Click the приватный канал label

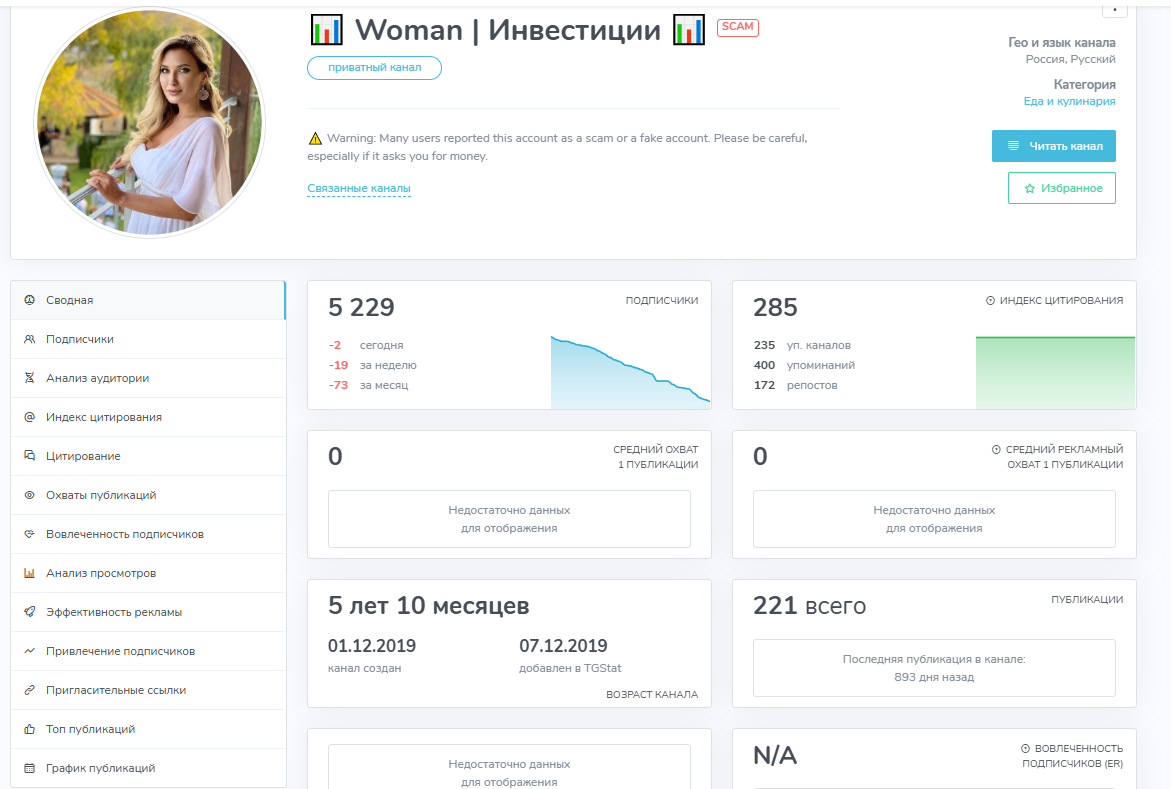(374, 68)
